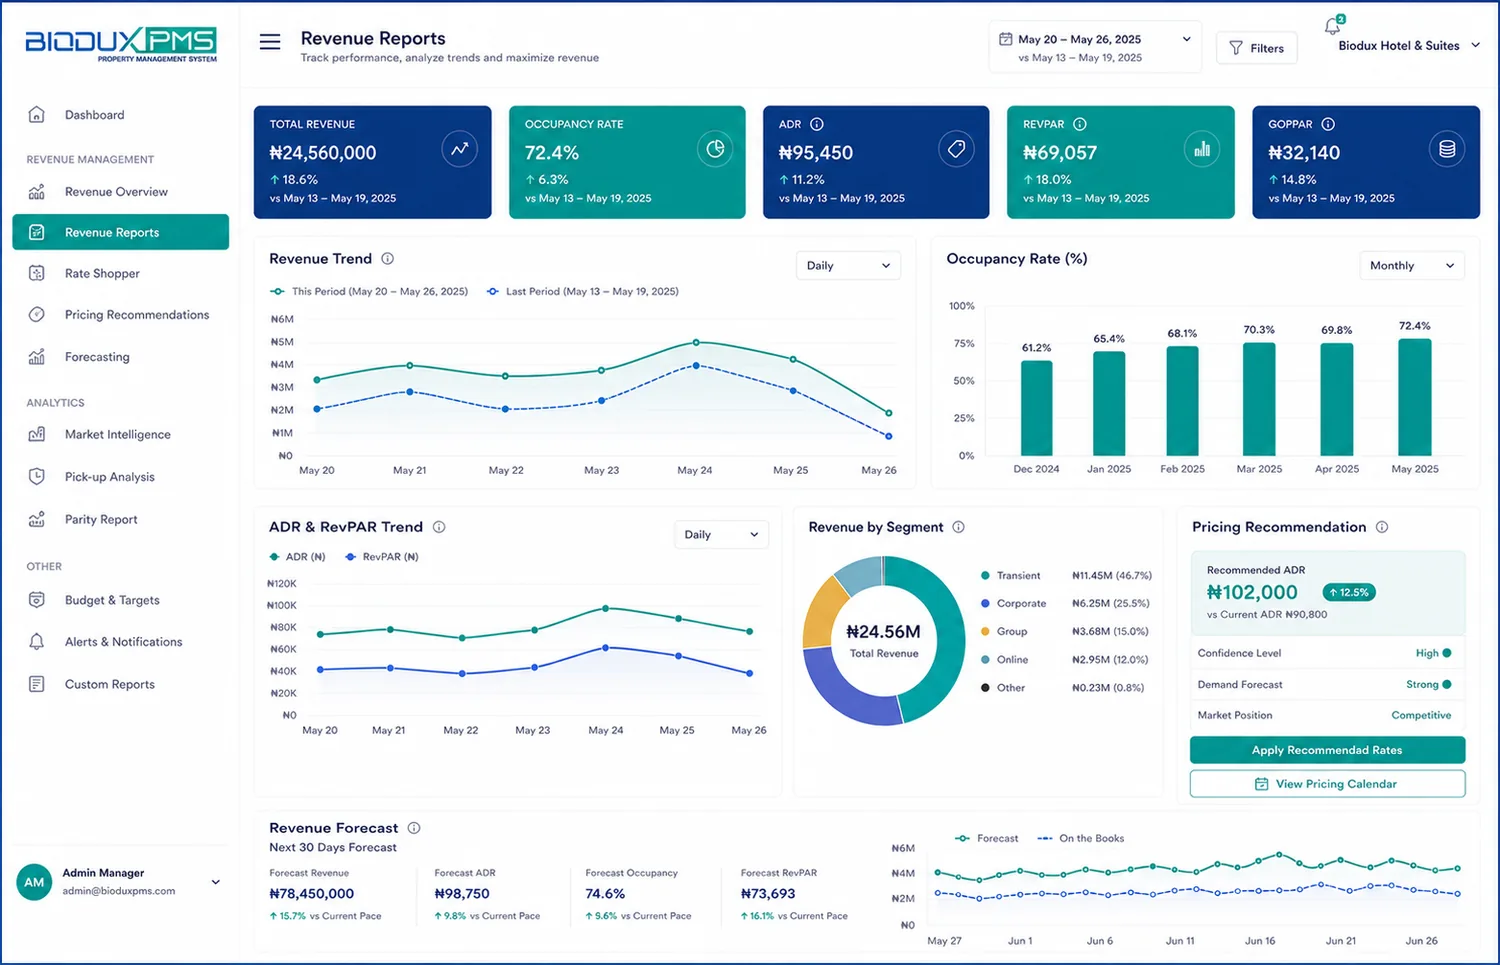Click the Pricing Recommendations sidebar icon
Screen dimensions: 1500x965
[37, 314]
